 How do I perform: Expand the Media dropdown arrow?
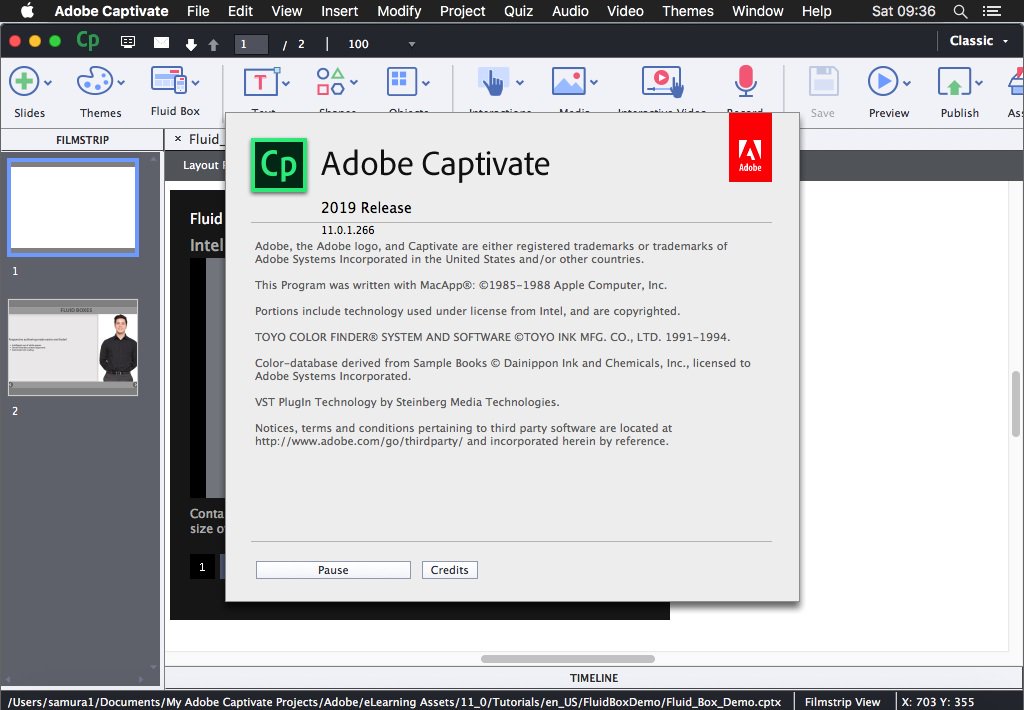point(594,83)
